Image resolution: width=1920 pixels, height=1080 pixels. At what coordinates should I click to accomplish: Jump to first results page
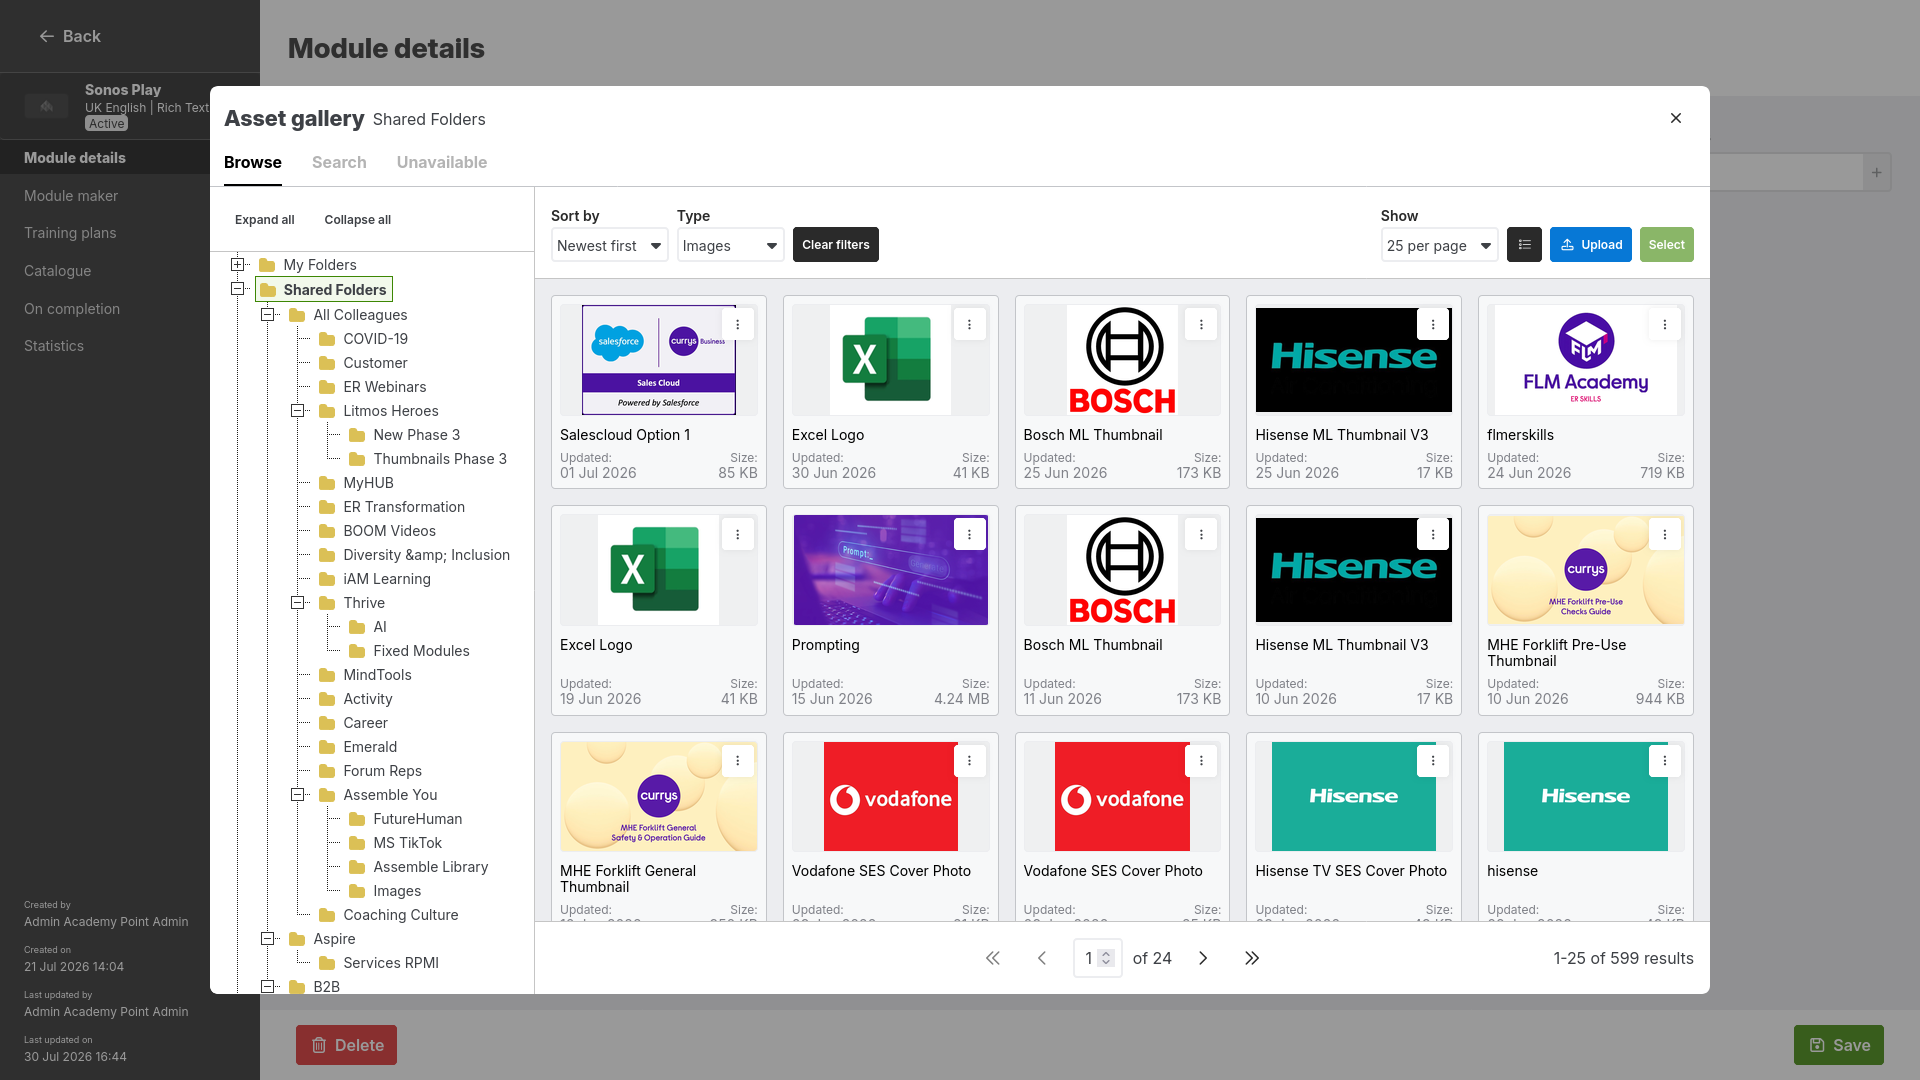coord(993,958)
